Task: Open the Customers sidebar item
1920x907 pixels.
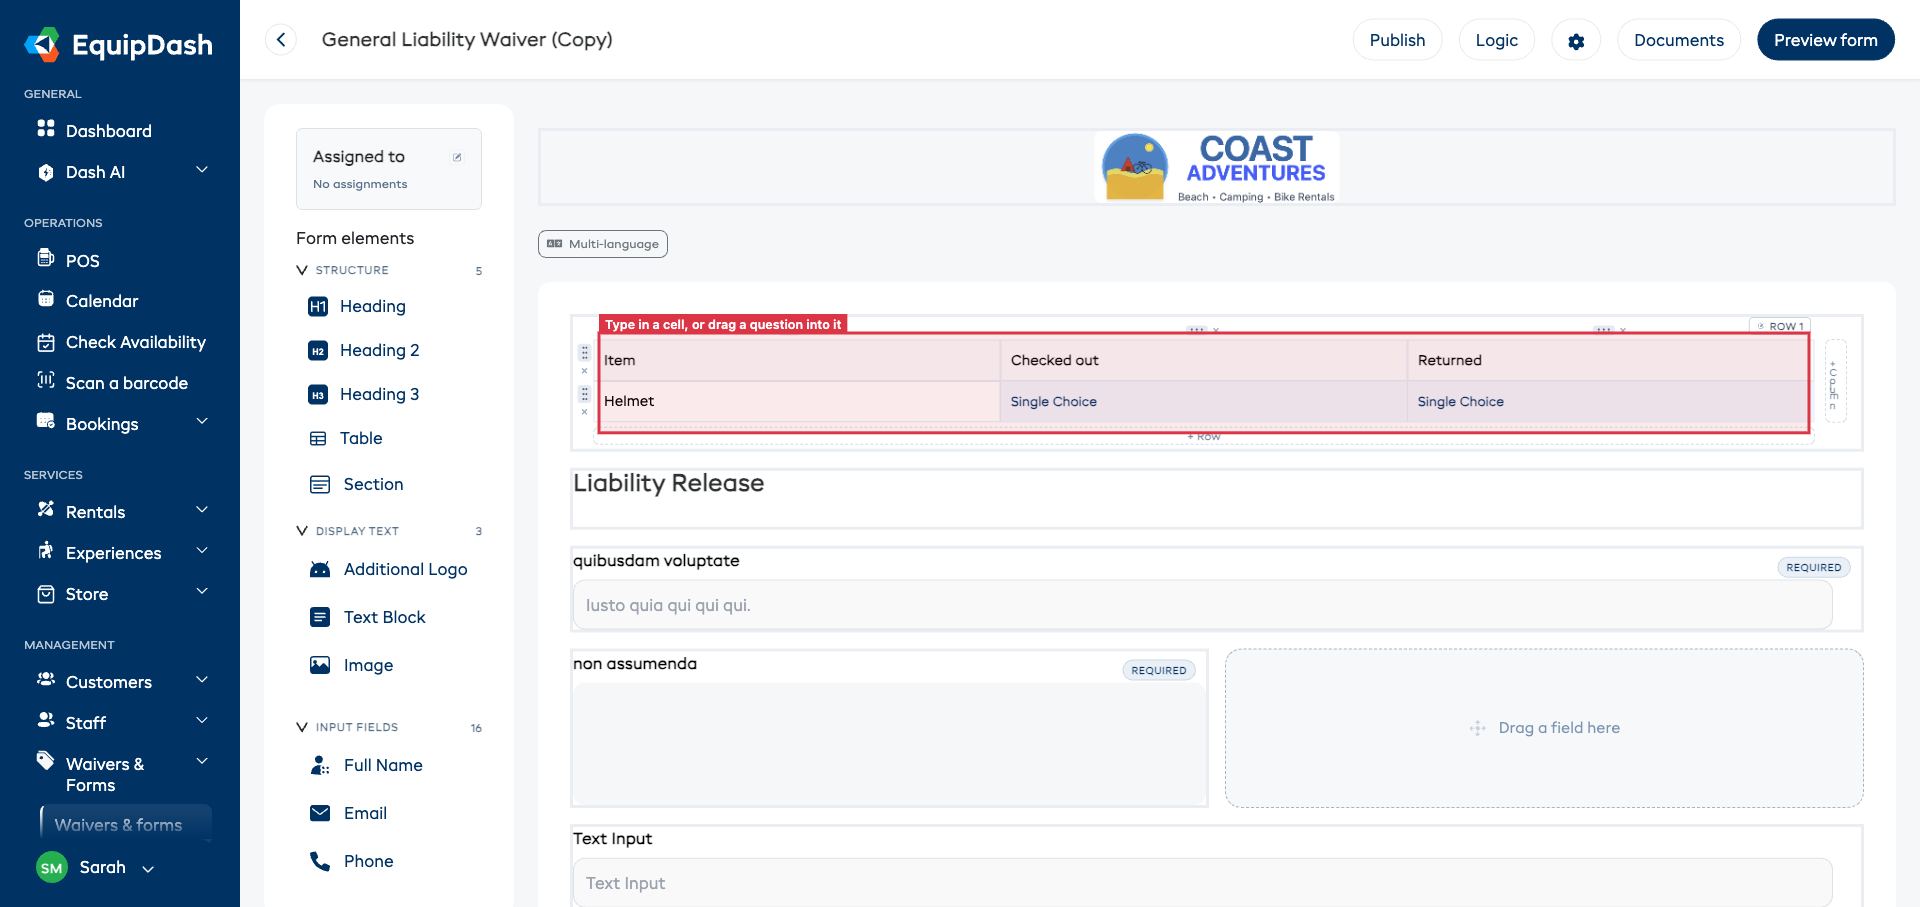Action: click(x=108, y=682)
